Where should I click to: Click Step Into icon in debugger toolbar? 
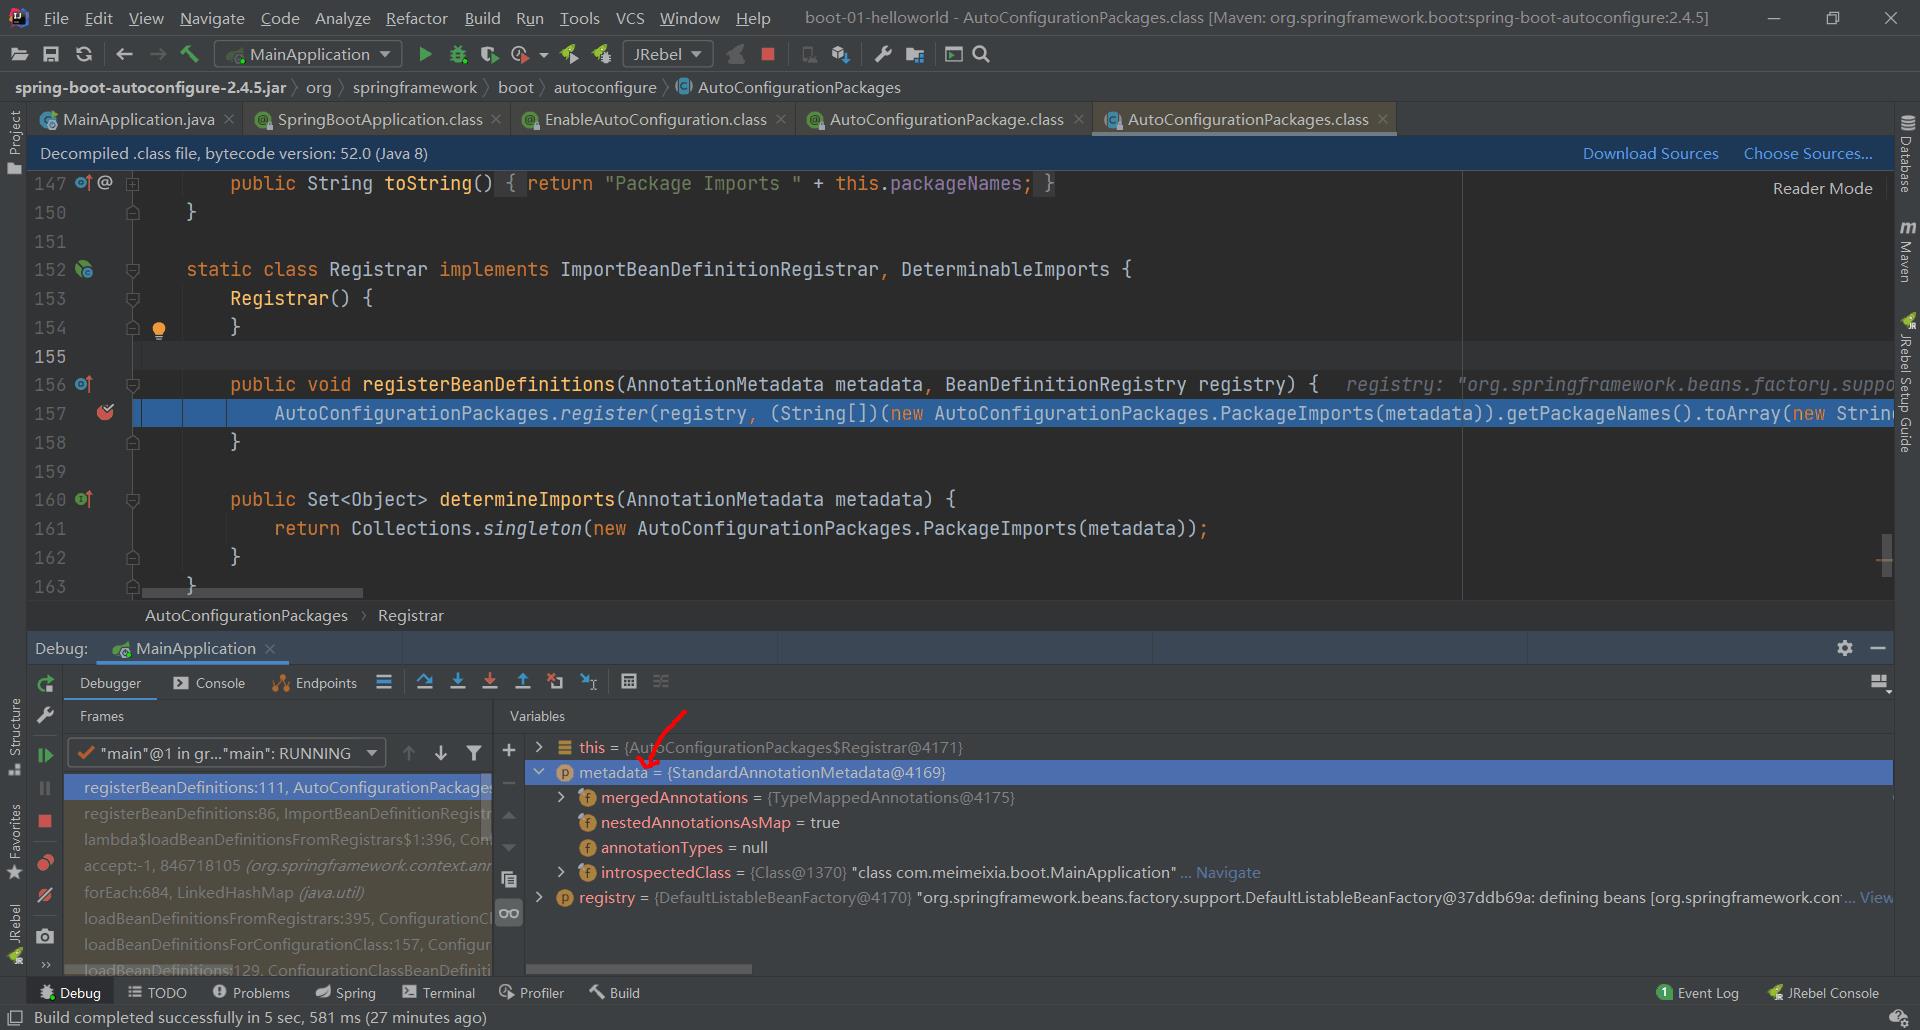tap(457, 682)
